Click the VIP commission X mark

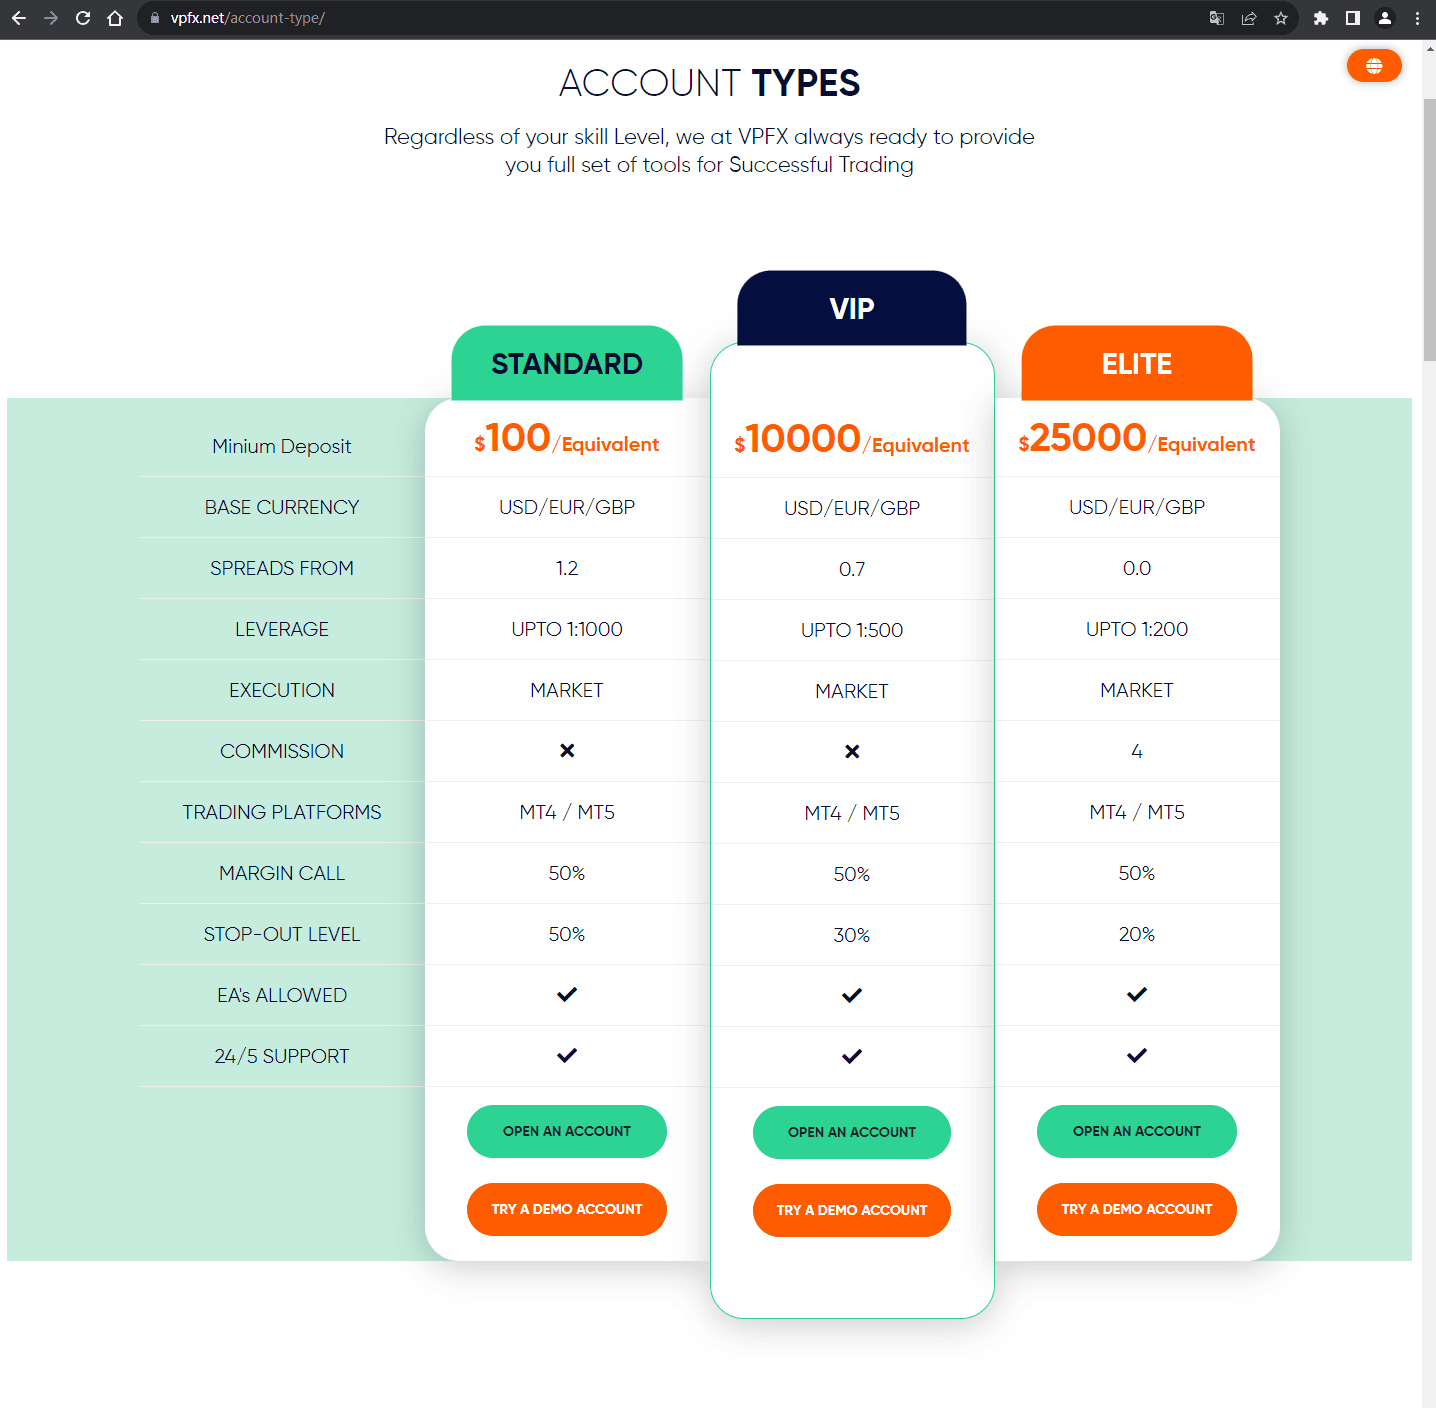(x=852, y=751)
